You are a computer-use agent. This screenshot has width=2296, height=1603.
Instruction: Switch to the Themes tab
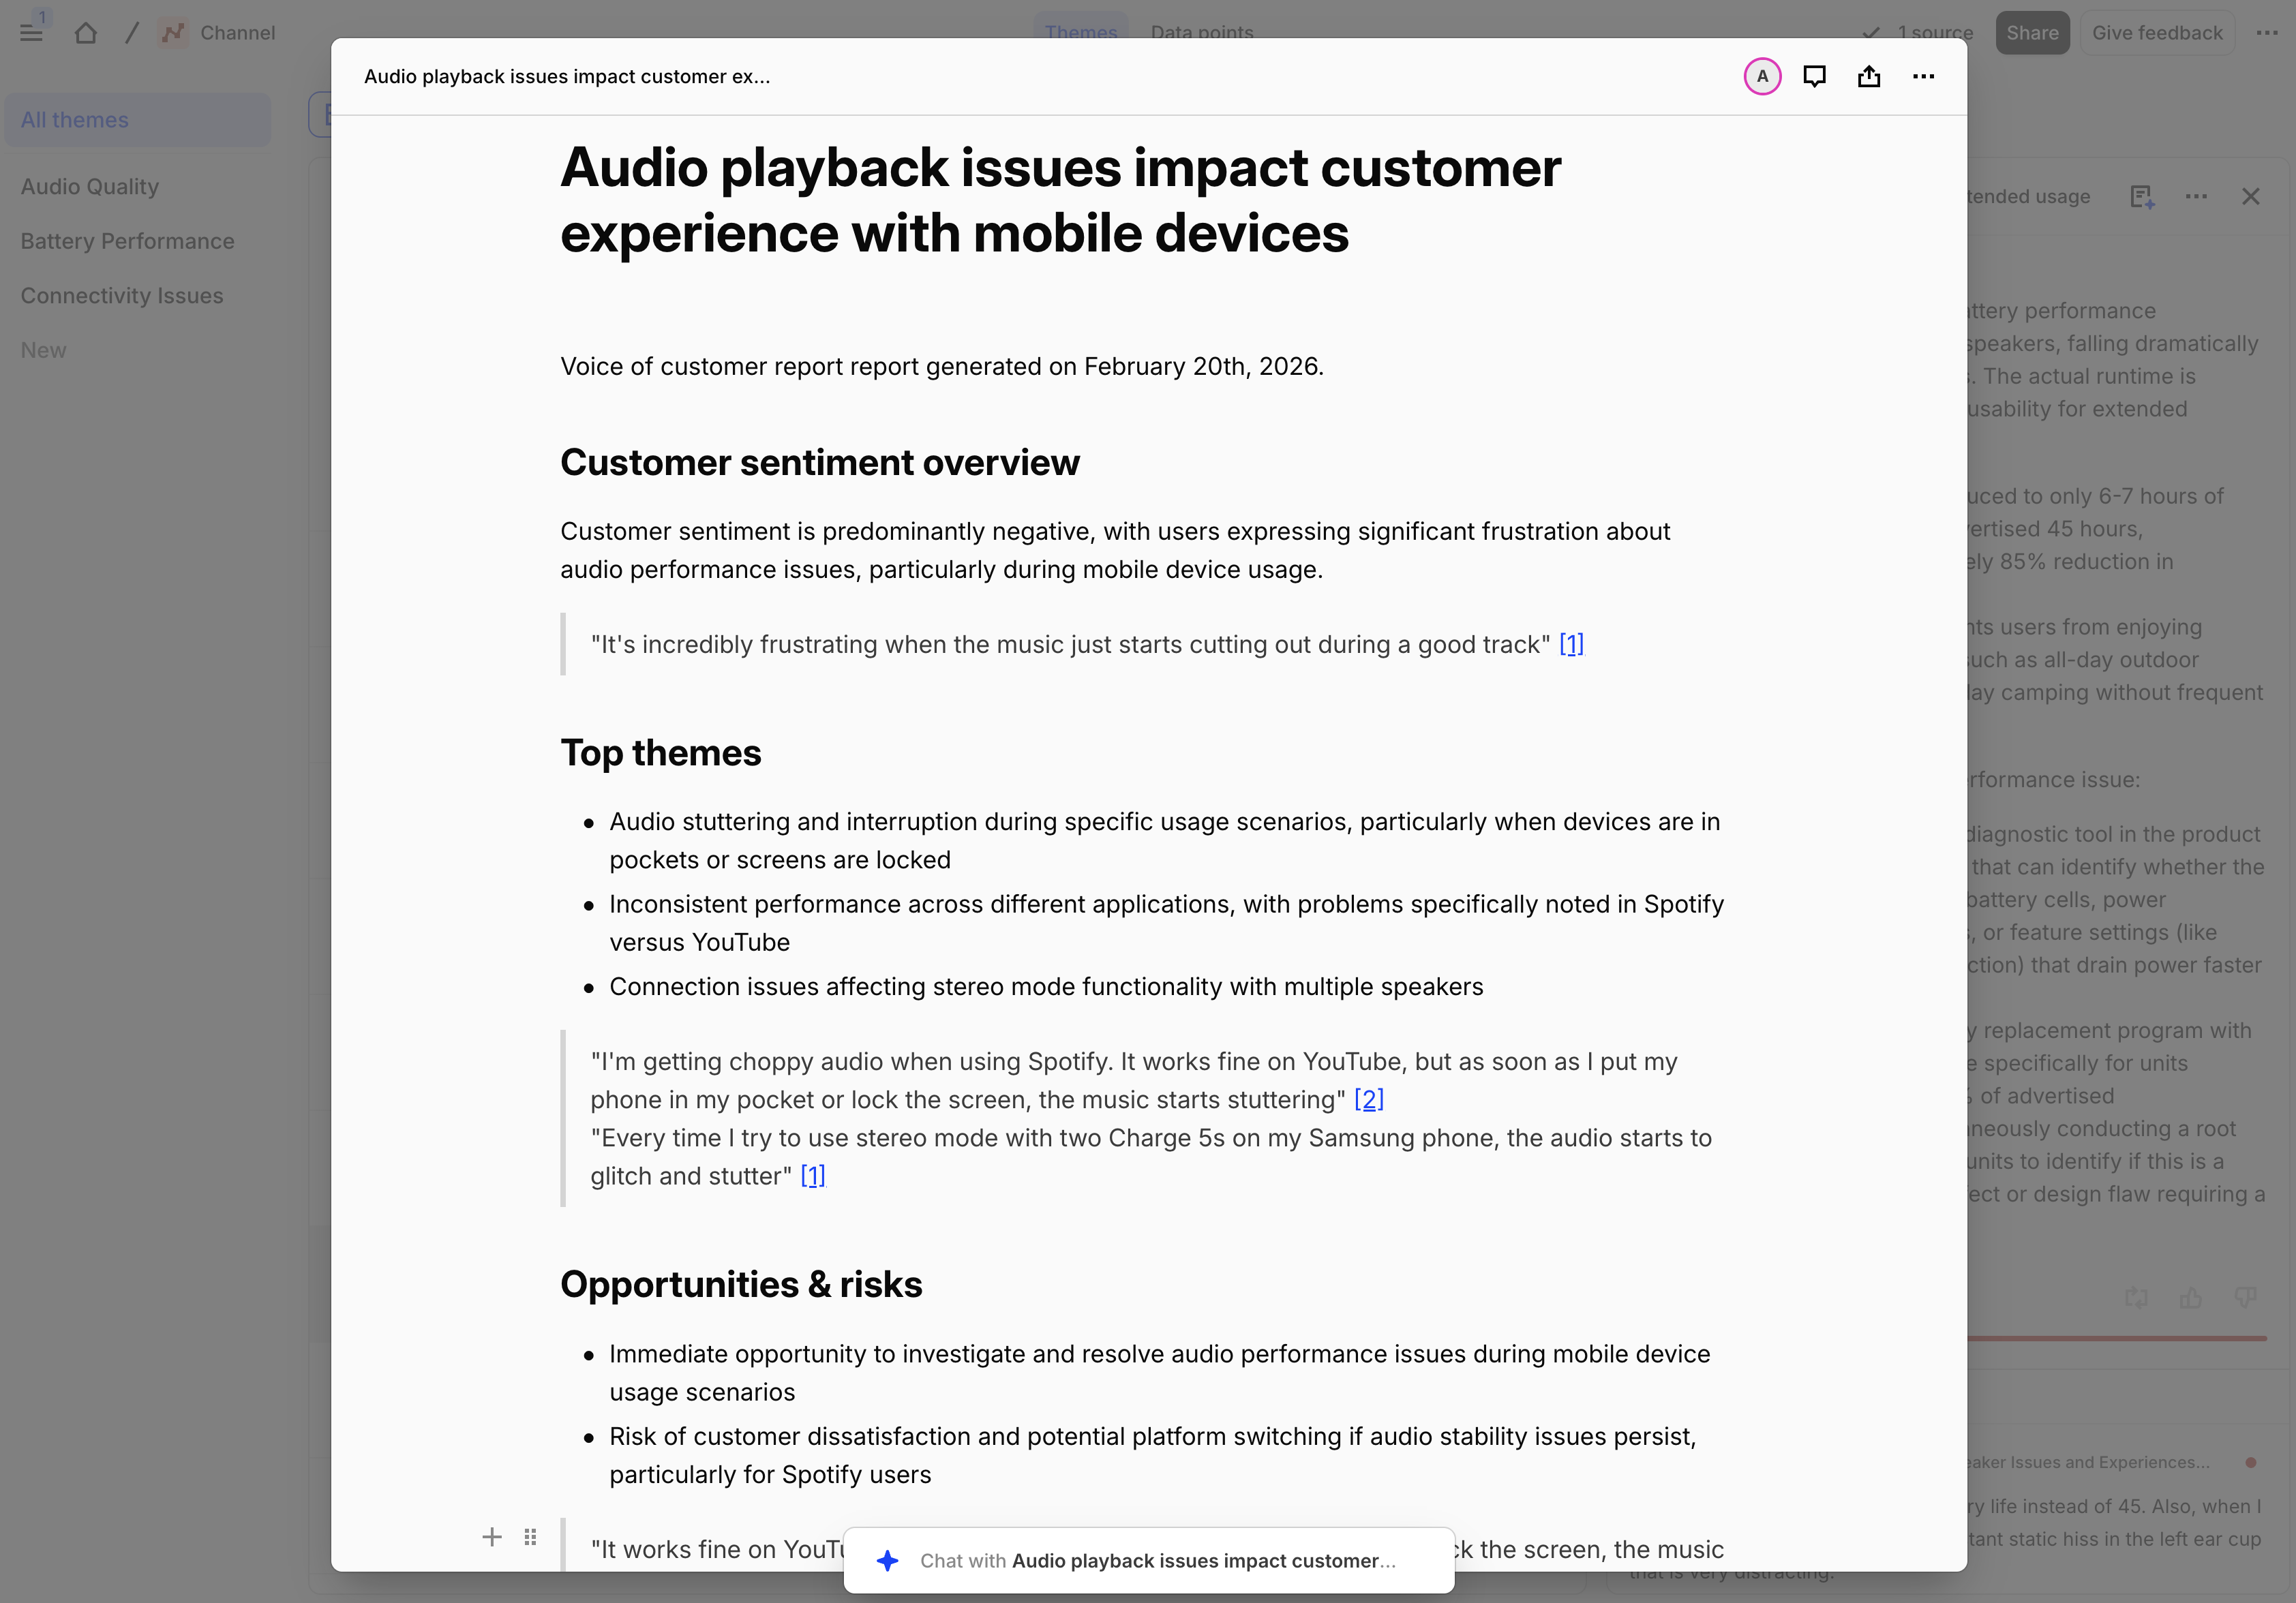[1080, 32]
